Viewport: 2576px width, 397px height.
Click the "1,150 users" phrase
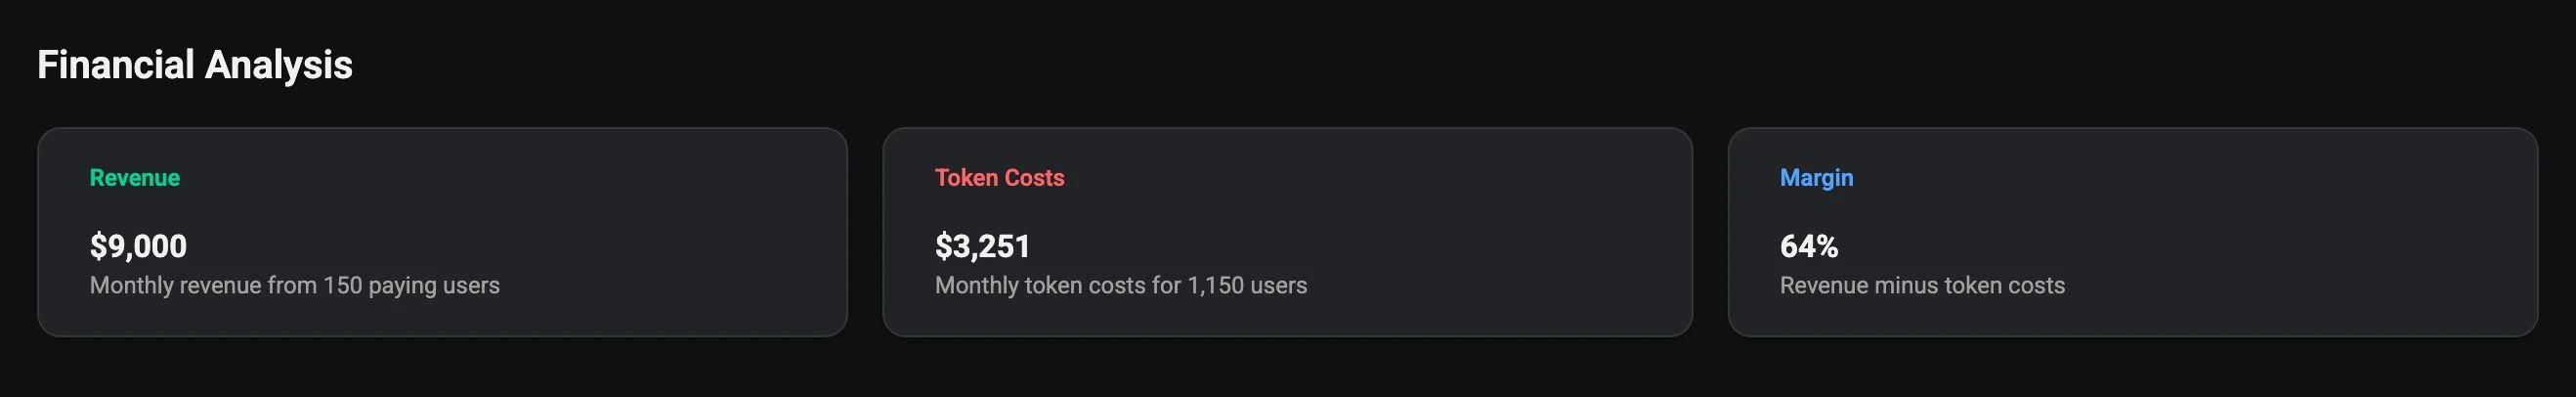coord(1247,286)
